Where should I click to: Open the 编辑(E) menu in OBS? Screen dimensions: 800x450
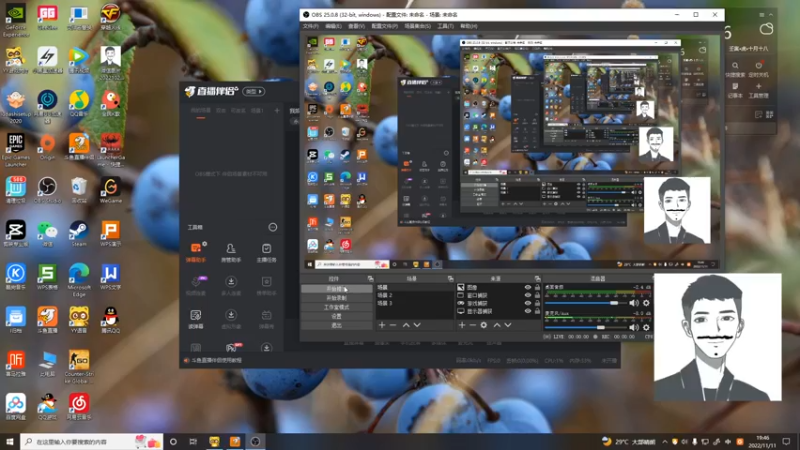[333, 26]
